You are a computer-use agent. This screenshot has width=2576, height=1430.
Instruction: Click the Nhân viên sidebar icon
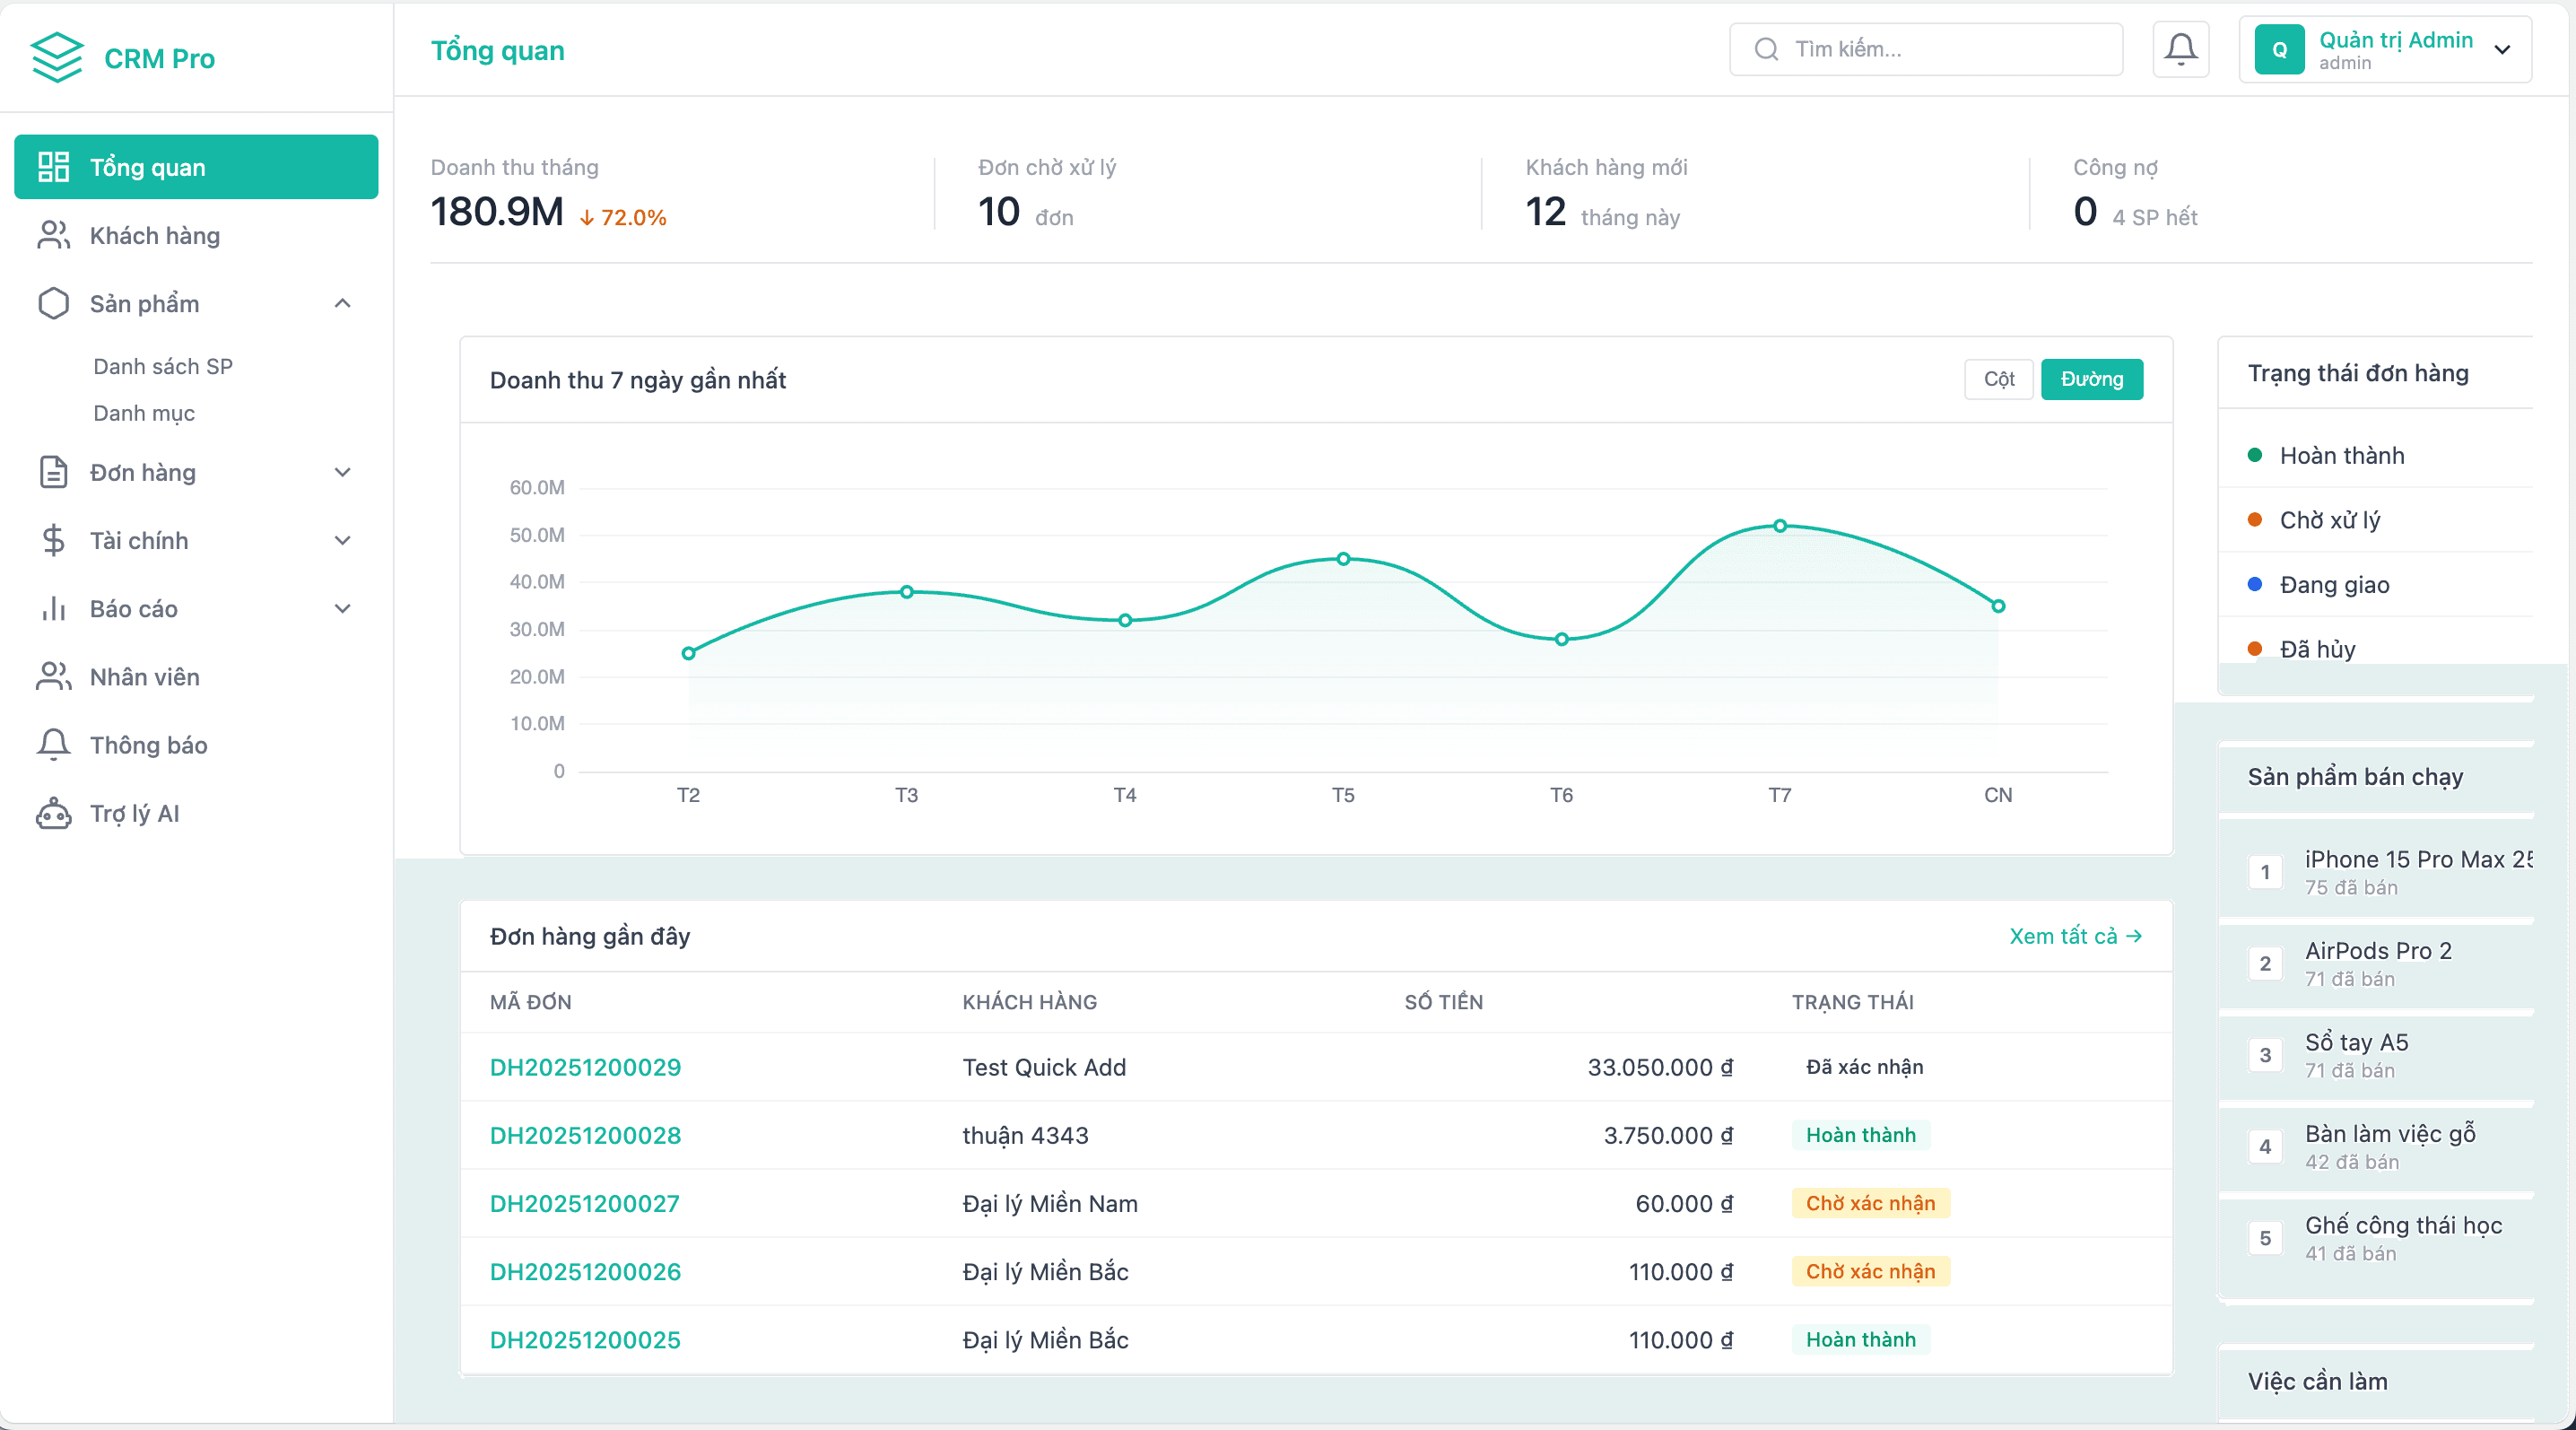click(53, 677)
